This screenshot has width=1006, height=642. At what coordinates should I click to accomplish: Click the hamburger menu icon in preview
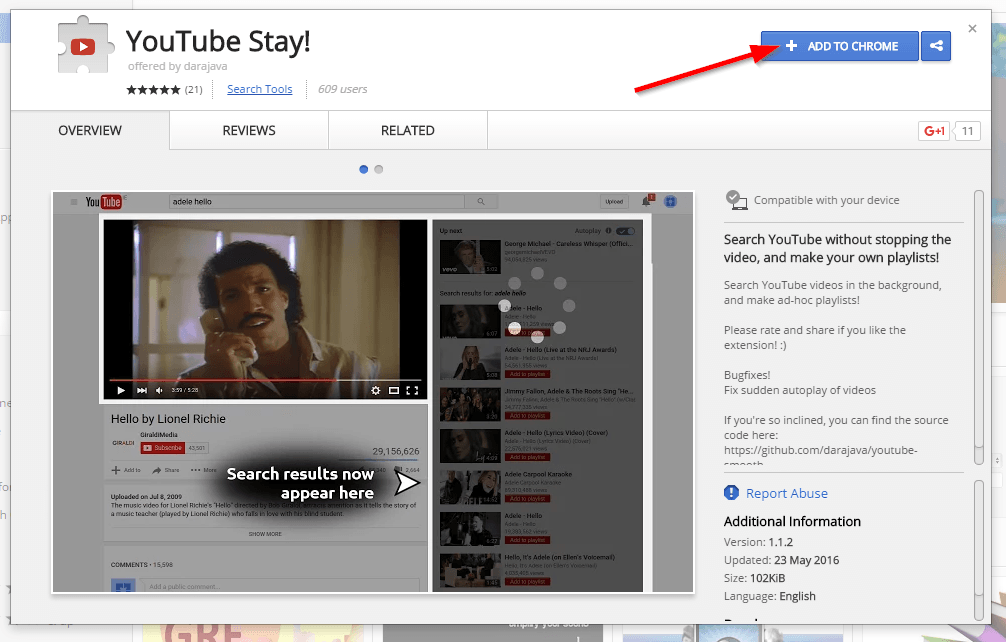point(74,202)
